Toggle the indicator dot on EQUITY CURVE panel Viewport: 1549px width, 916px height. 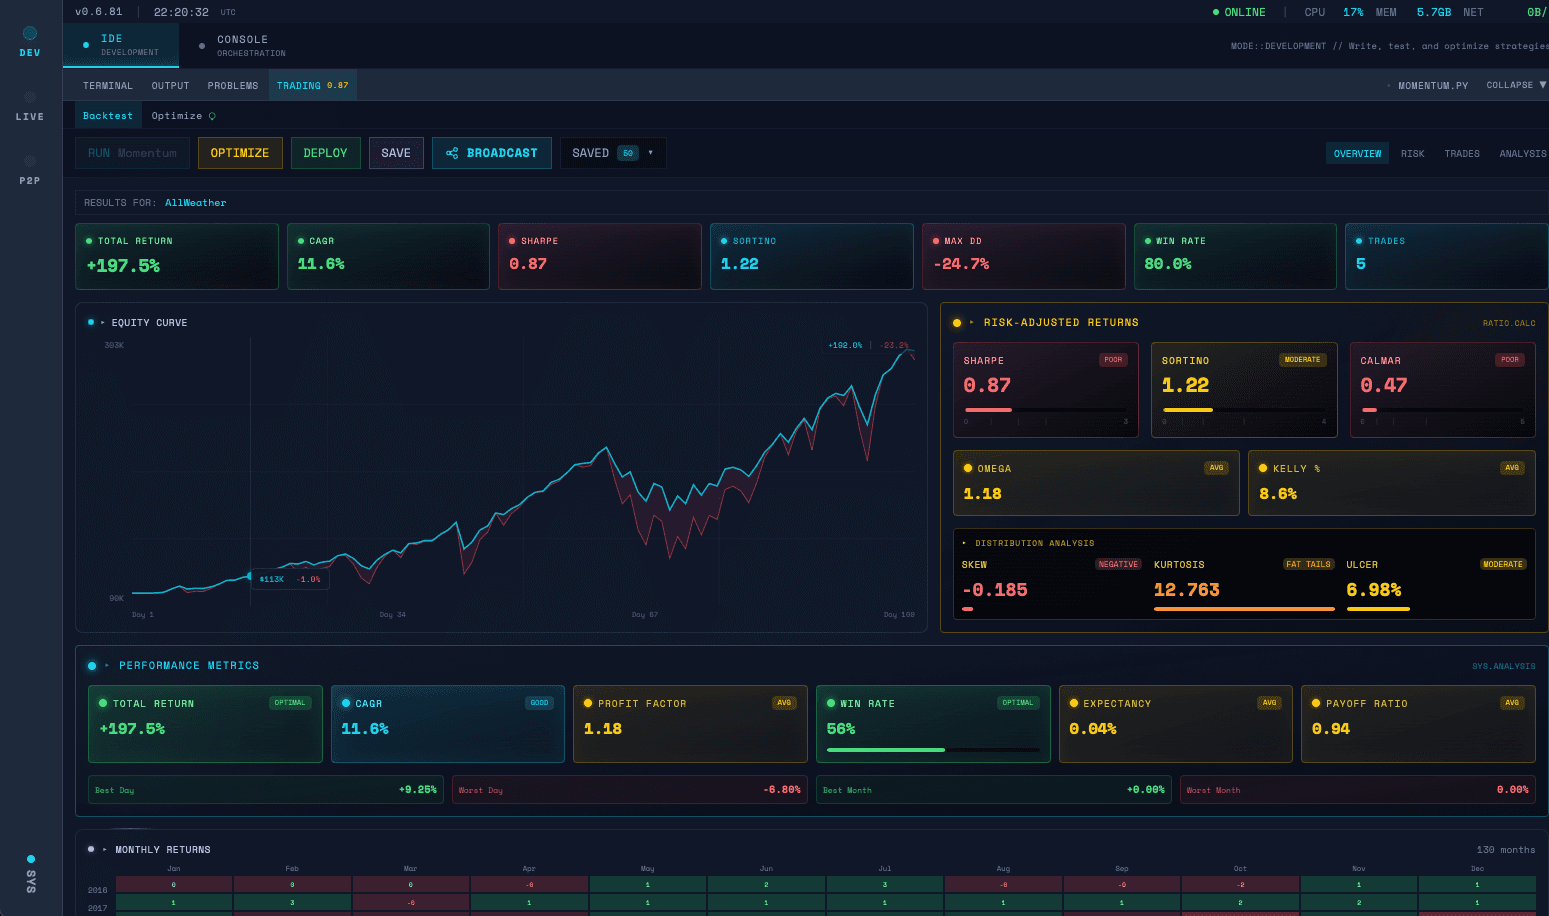pos(92,322)
